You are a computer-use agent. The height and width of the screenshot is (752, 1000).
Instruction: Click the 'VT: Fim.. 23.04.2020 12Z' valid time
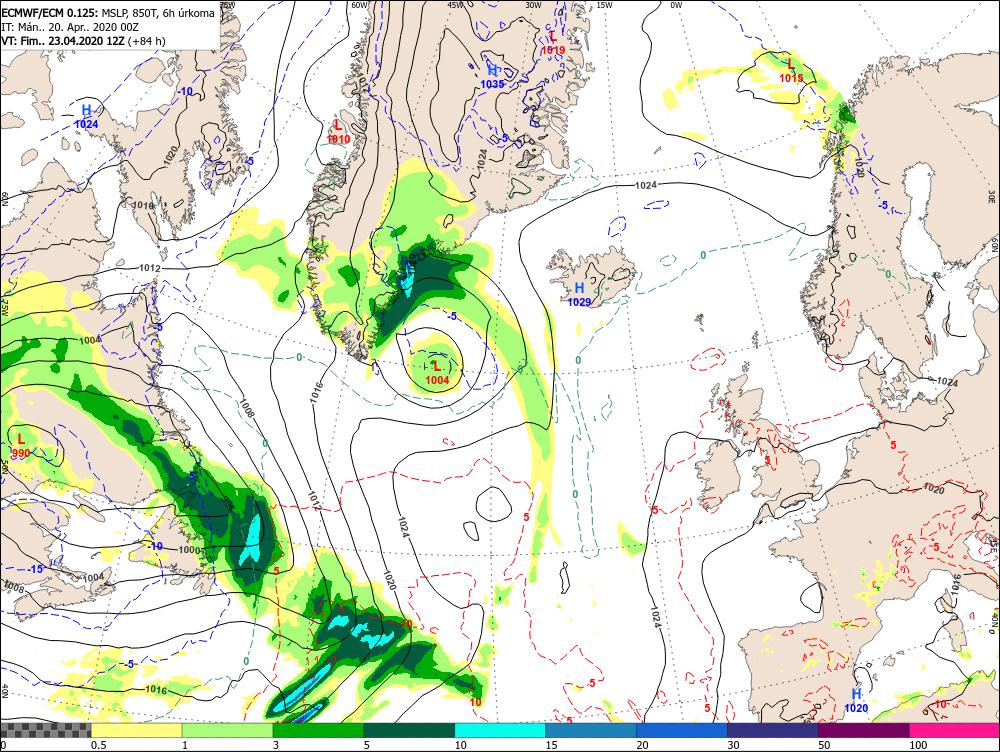(x=63, y=41)
